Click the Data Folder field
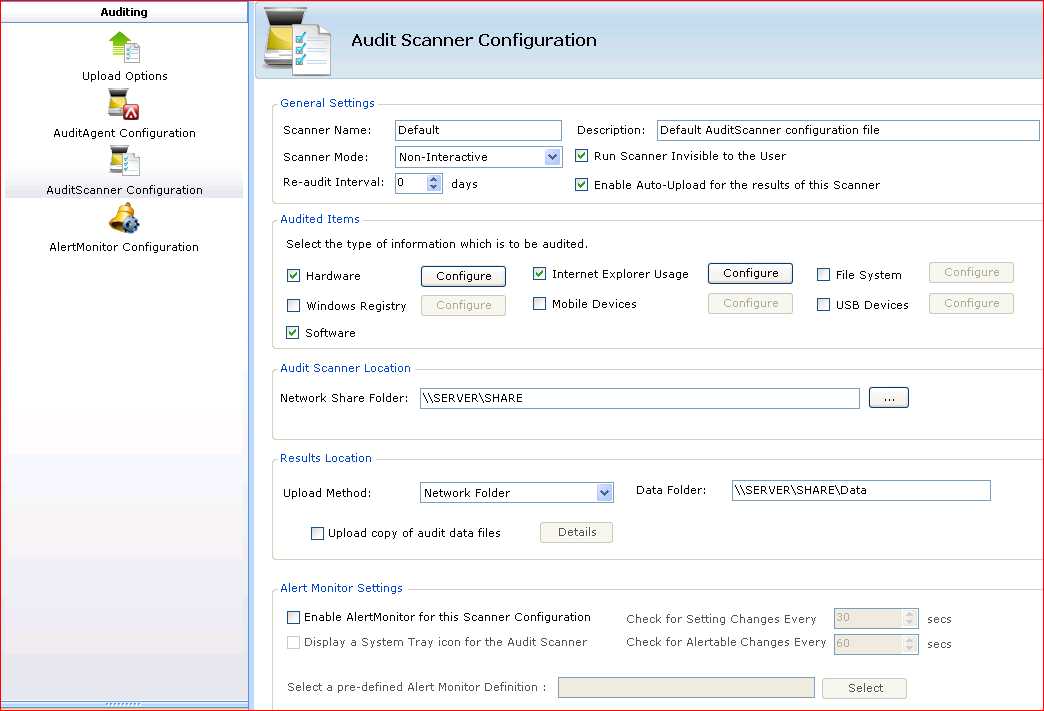1044x711 pixels. (861, 490)
